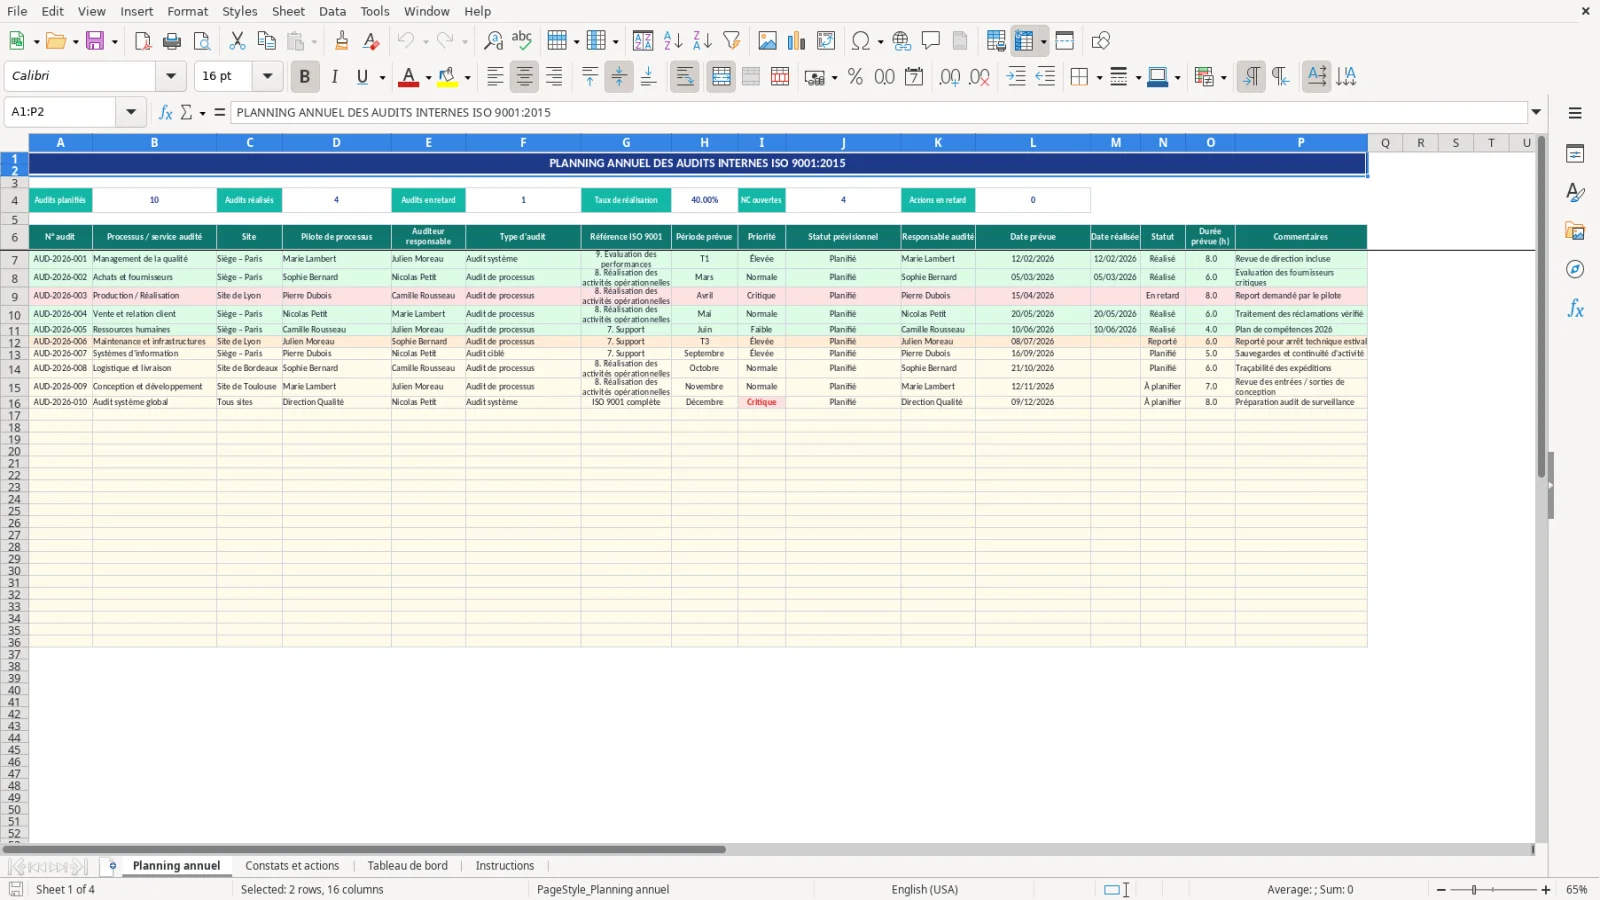The width and height of the screenshot is (1600, 900).
Task: Open the paste options dropdown
Action: 314,41
